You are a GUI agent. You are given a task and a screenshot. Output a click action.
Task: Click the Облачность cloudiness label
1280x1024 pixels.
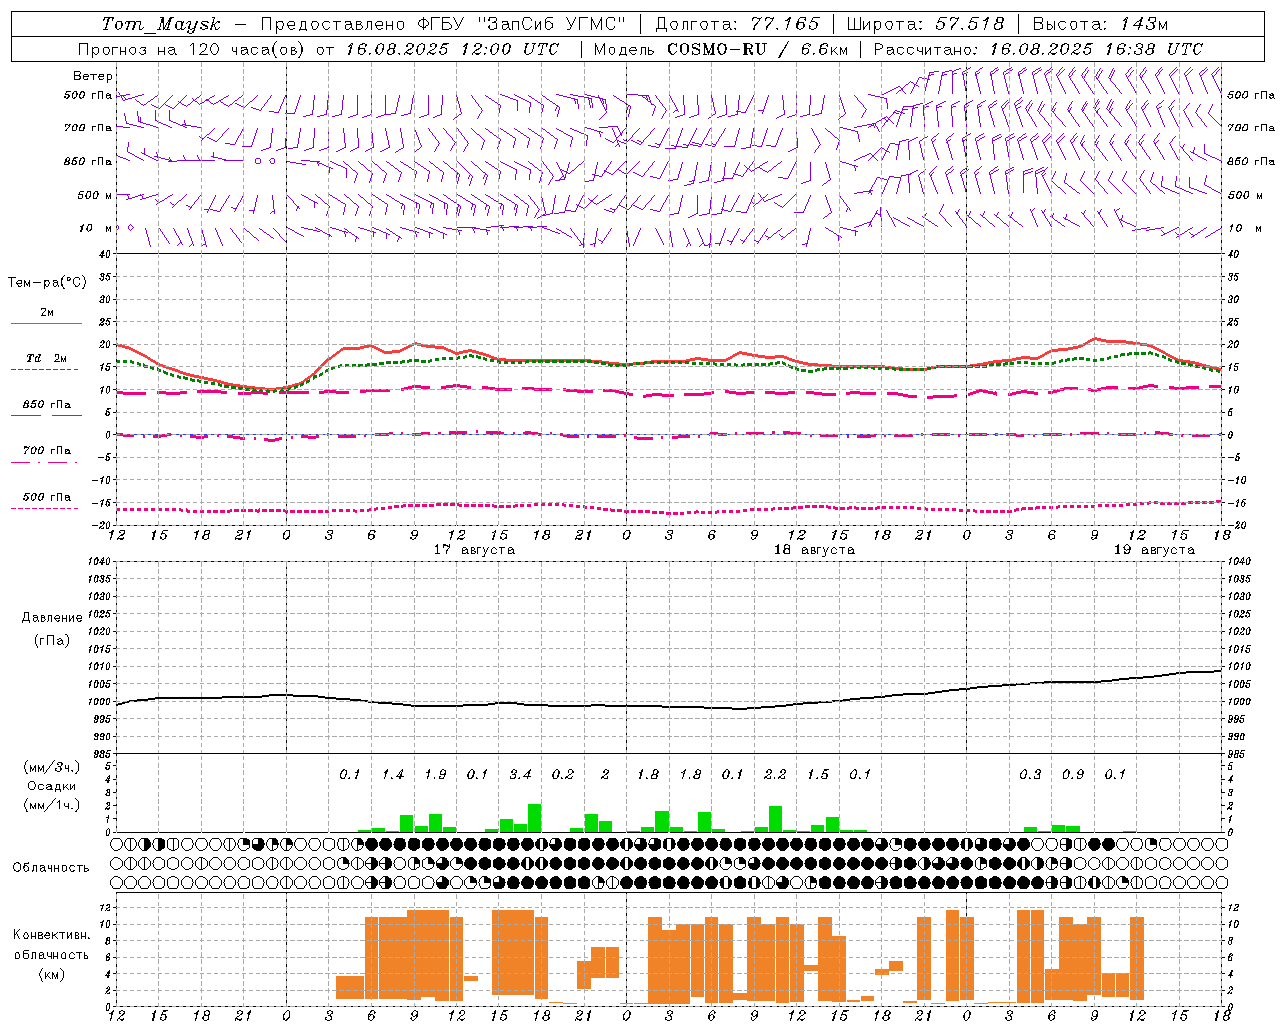pos(51,867)
